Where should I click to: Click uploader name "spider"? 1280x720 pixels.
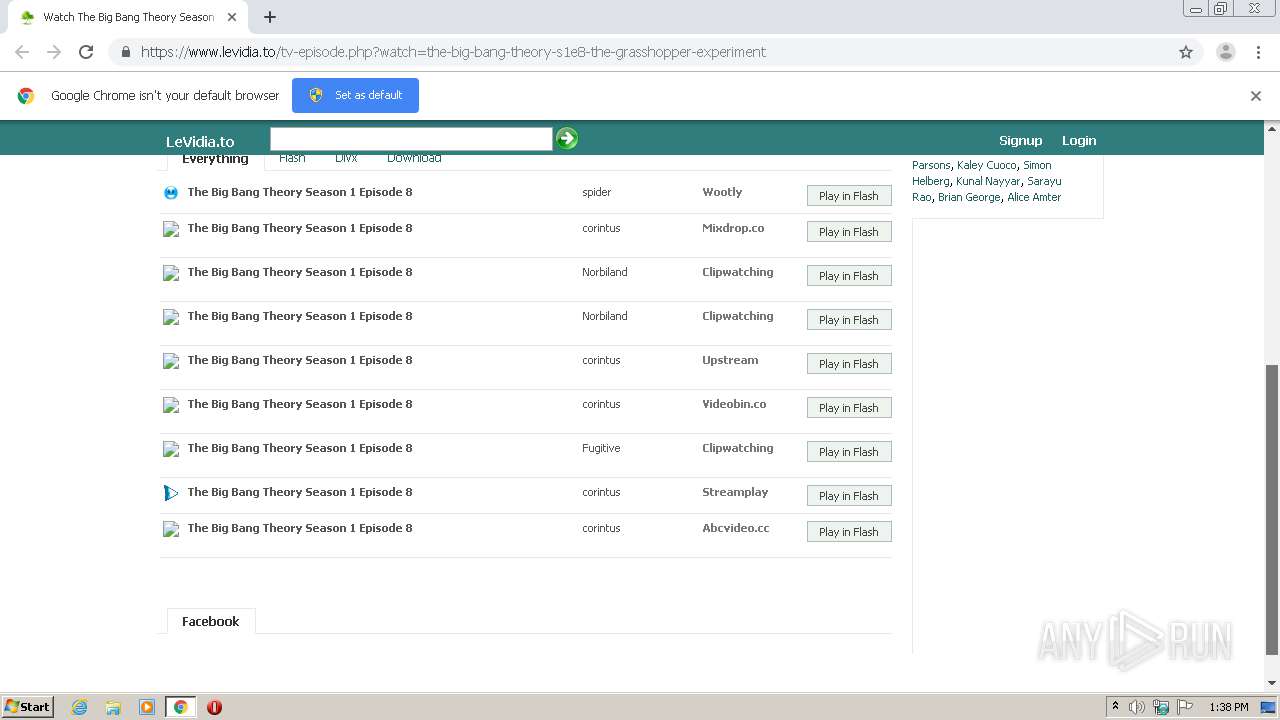click(596, 192)
